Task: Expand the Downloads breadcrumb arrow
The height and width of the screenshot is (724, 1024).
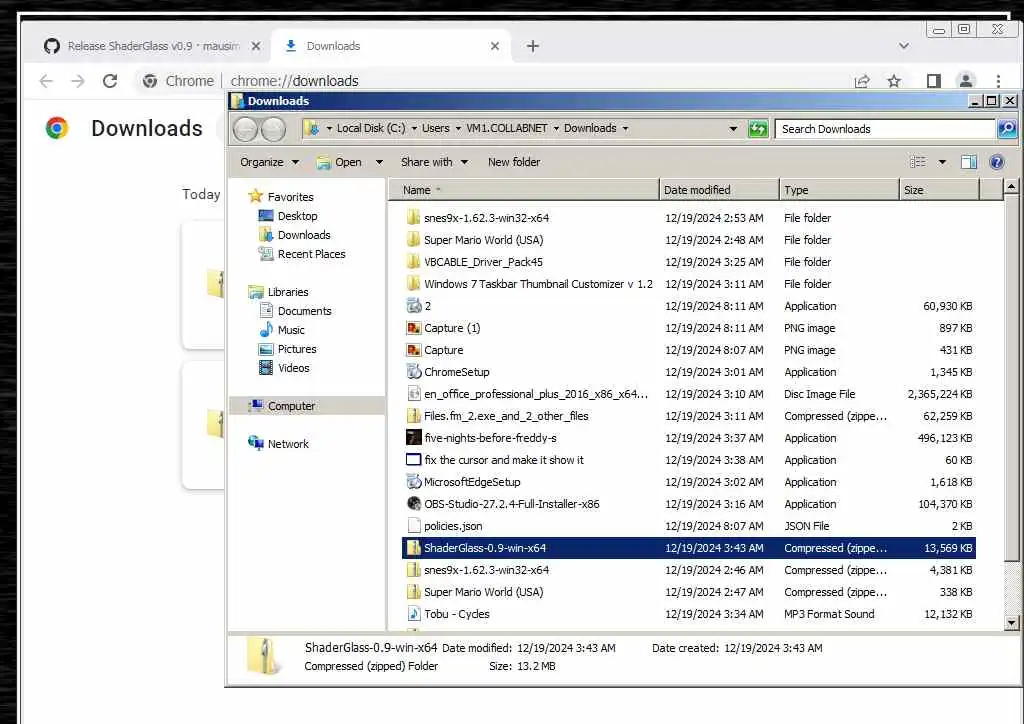Action: coord(625,129)
